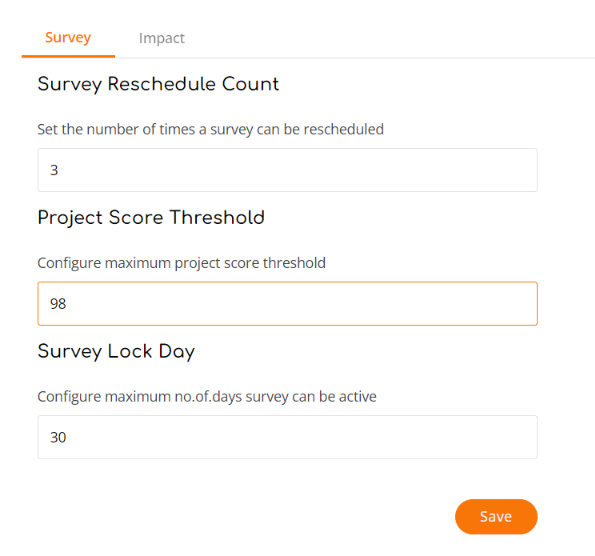This screenshot has height=556, width=595.
Task: Click the 'no.of.days survey can be active' text
Action: pos(275,397)
